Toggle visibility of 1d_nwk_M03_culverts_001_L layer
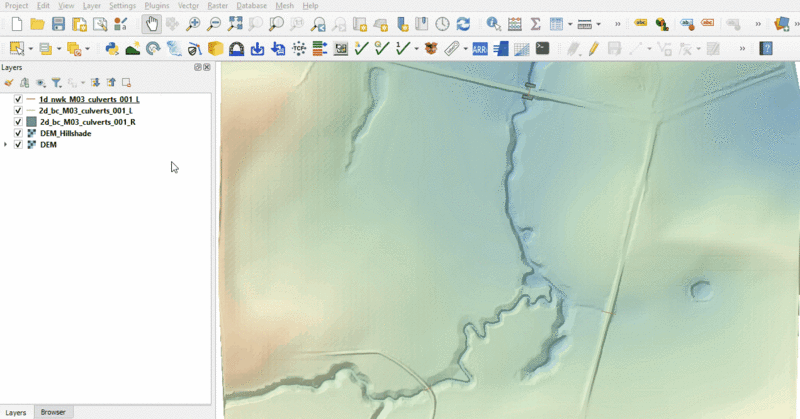The image size is (800, 419). [x=18, y=100]
